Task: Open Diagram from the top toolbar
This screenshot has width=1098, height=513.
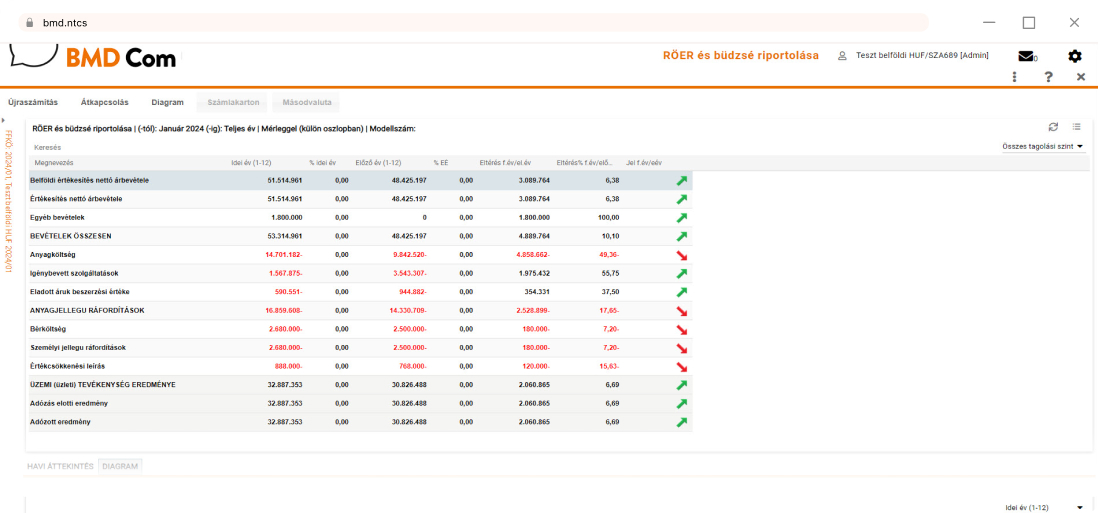Action: tap(167, 102)
